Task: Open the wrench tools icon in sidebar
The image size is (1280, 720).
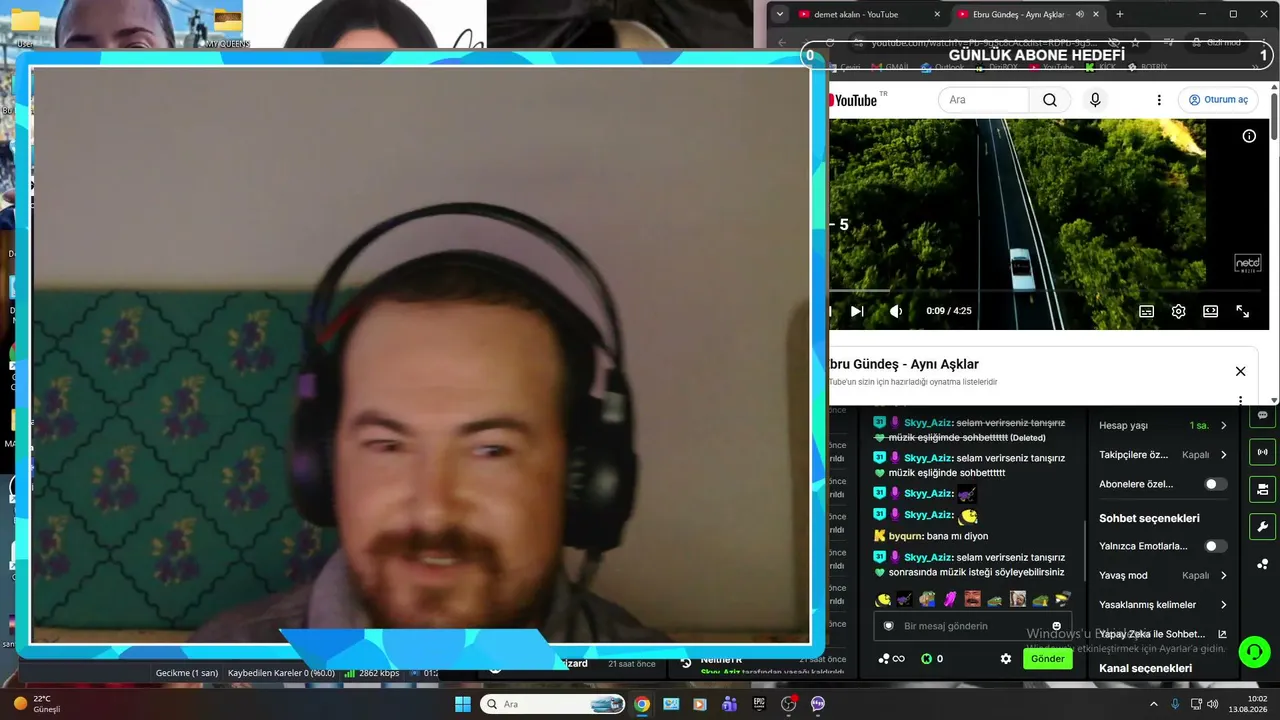Action: [x=1262, y=526]
